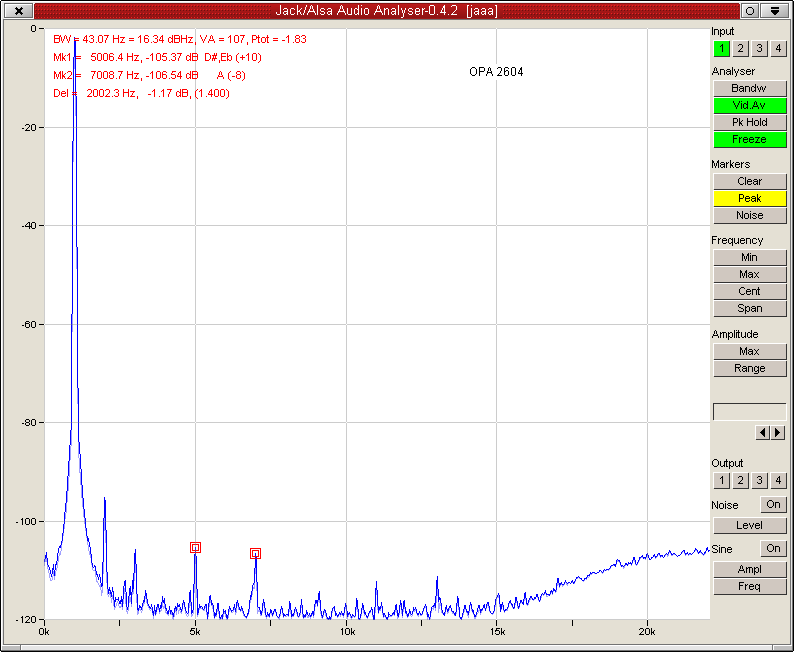
Task: Click the Mk1 5006.4 Hz readout
Action: pos(157,57)
